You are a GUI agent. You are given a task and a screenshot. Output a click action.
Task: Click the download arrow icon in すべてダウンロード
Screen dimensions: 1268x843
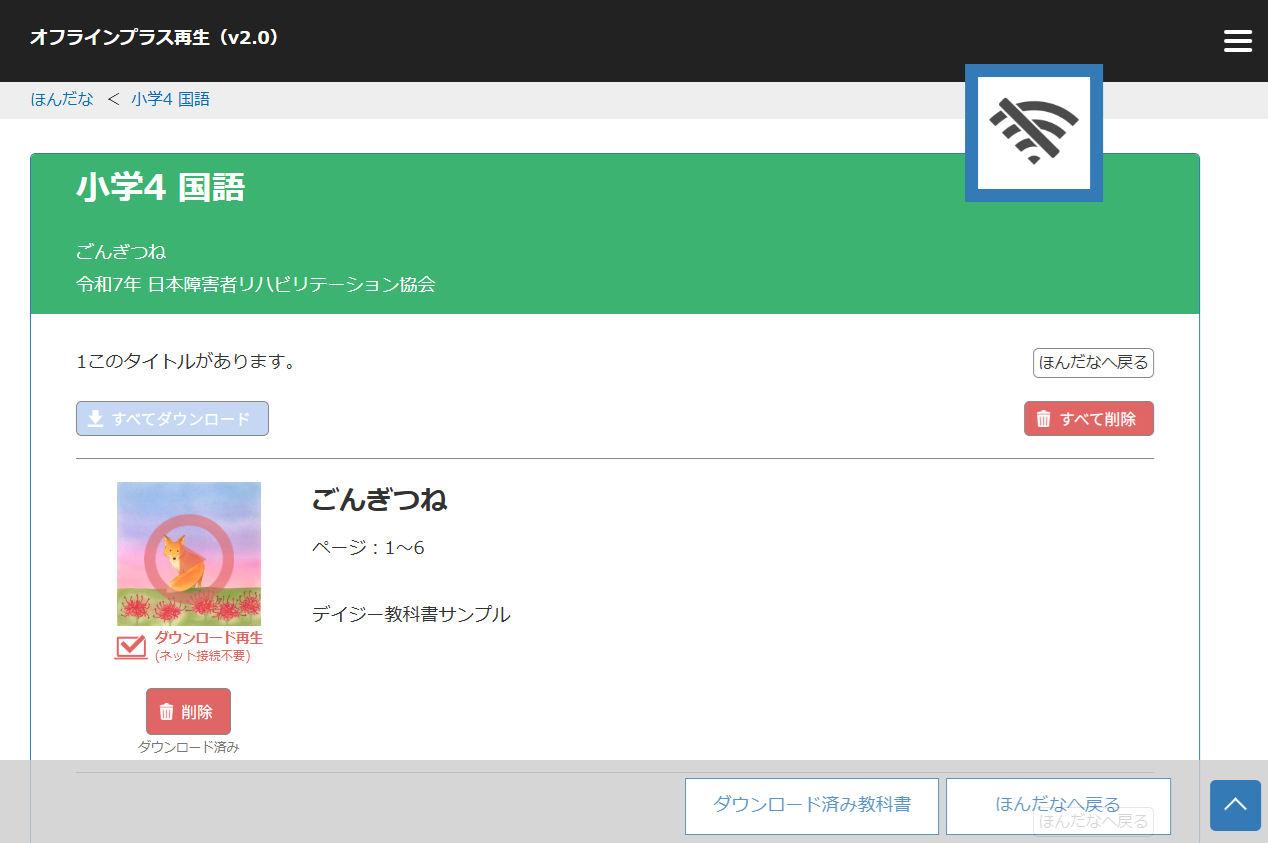[96, 419]
